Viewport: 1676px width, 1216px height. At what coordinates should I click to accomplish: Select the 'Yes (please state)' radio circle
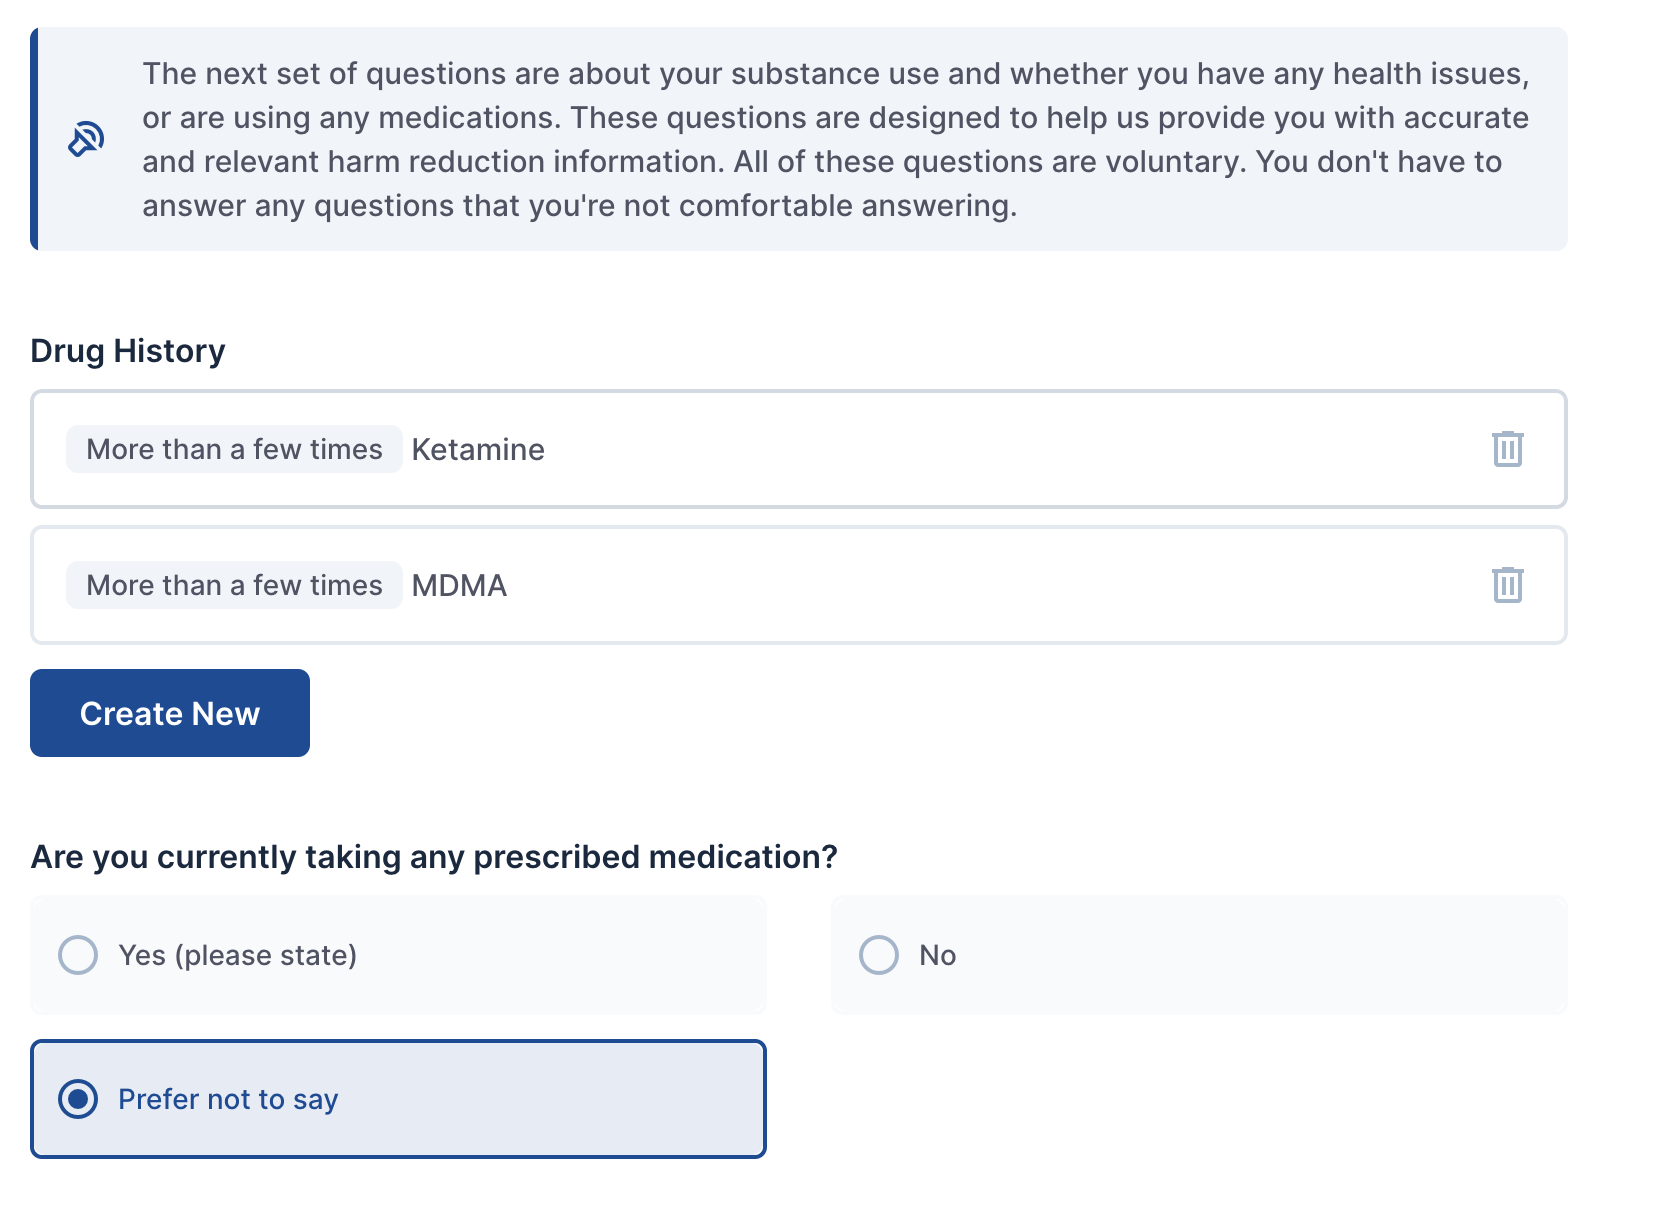click(x=78, y=955)
